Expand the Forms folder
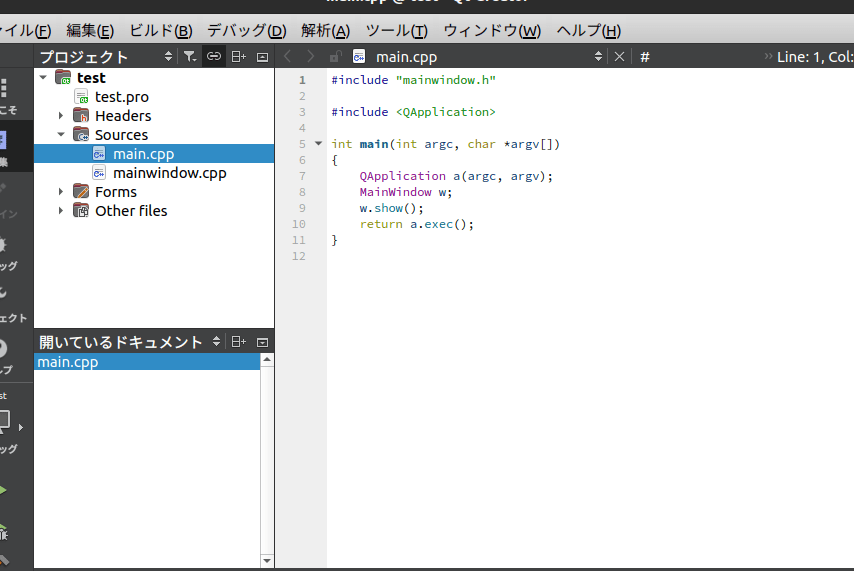 (x=61, y=192)
